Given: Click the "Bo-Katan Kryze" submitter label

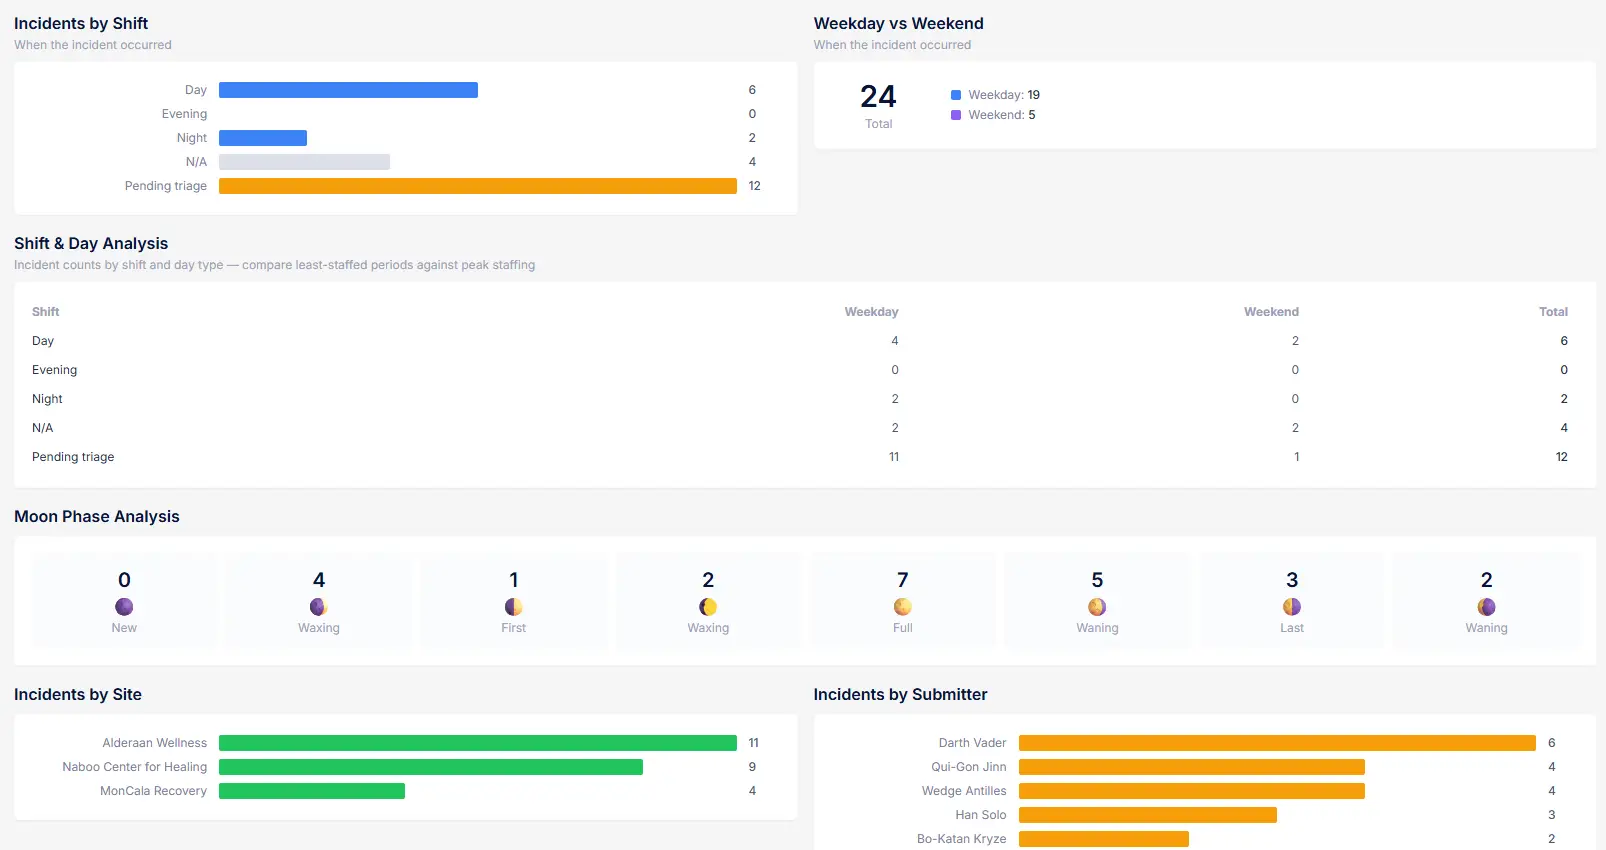Looking at the screenshot, I should [x=962, y=839].
